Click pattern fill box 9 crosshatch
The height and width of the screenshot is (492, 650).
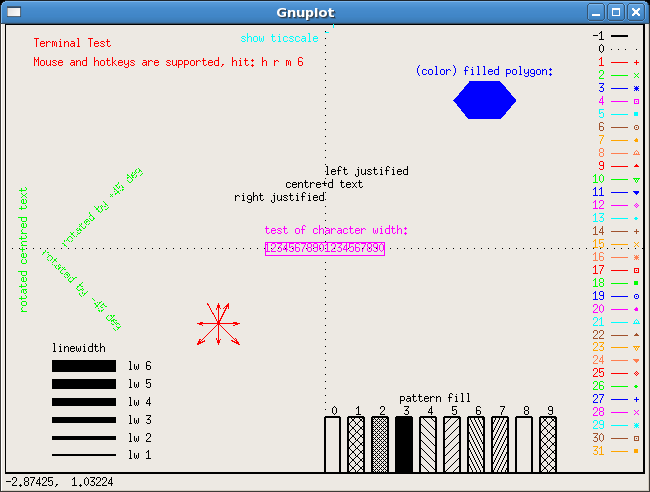coord(548,445)
